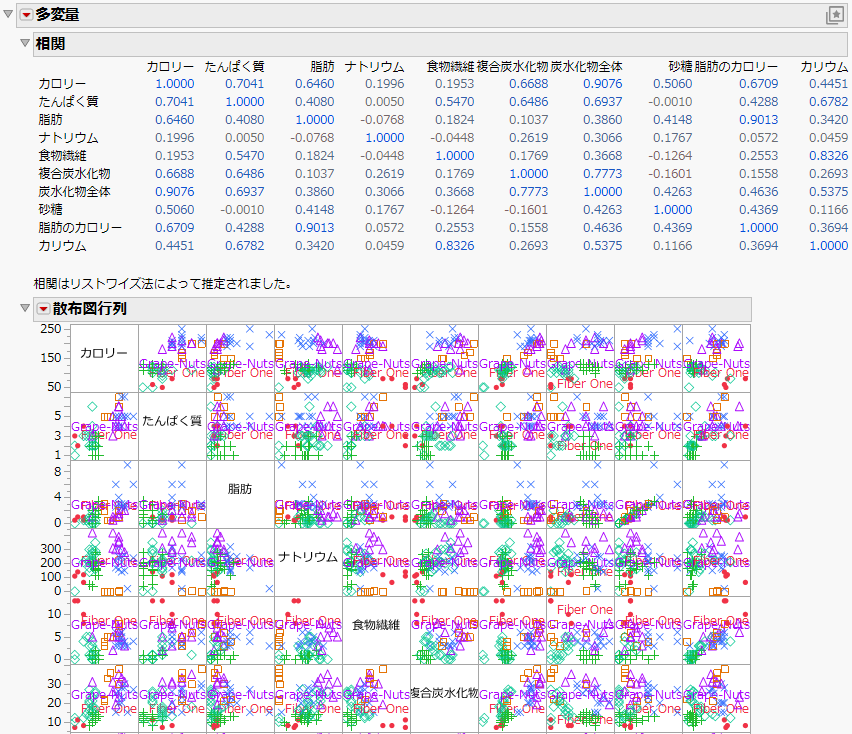Click the カロリー column header in correlation table
852x734 pixels.
point(170,67)
